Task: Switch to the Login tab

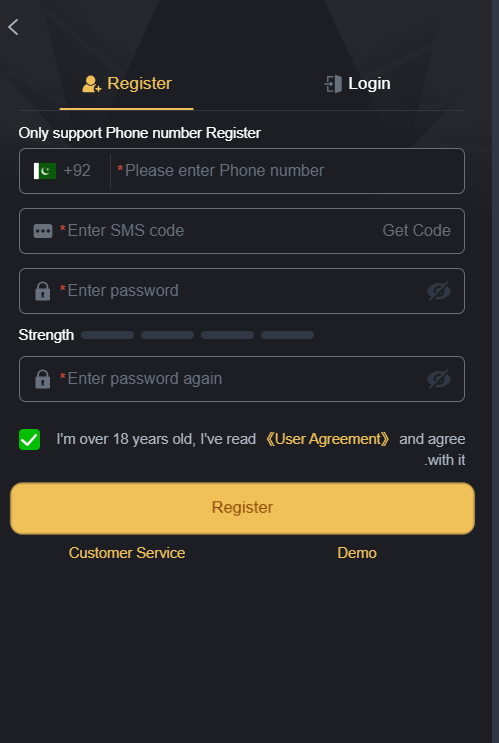Action: click(x=357, y=84)
